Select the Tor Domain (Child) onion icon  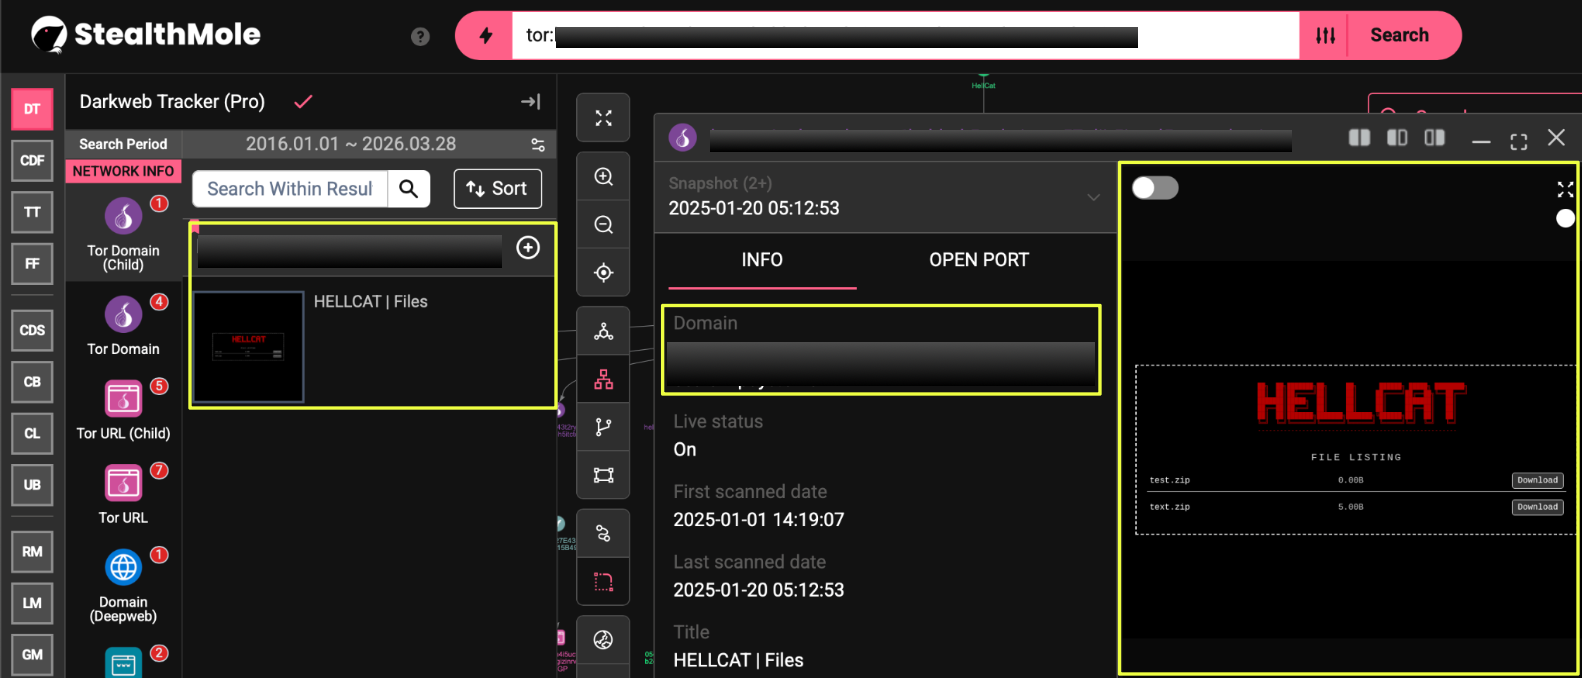pos(123,215)
